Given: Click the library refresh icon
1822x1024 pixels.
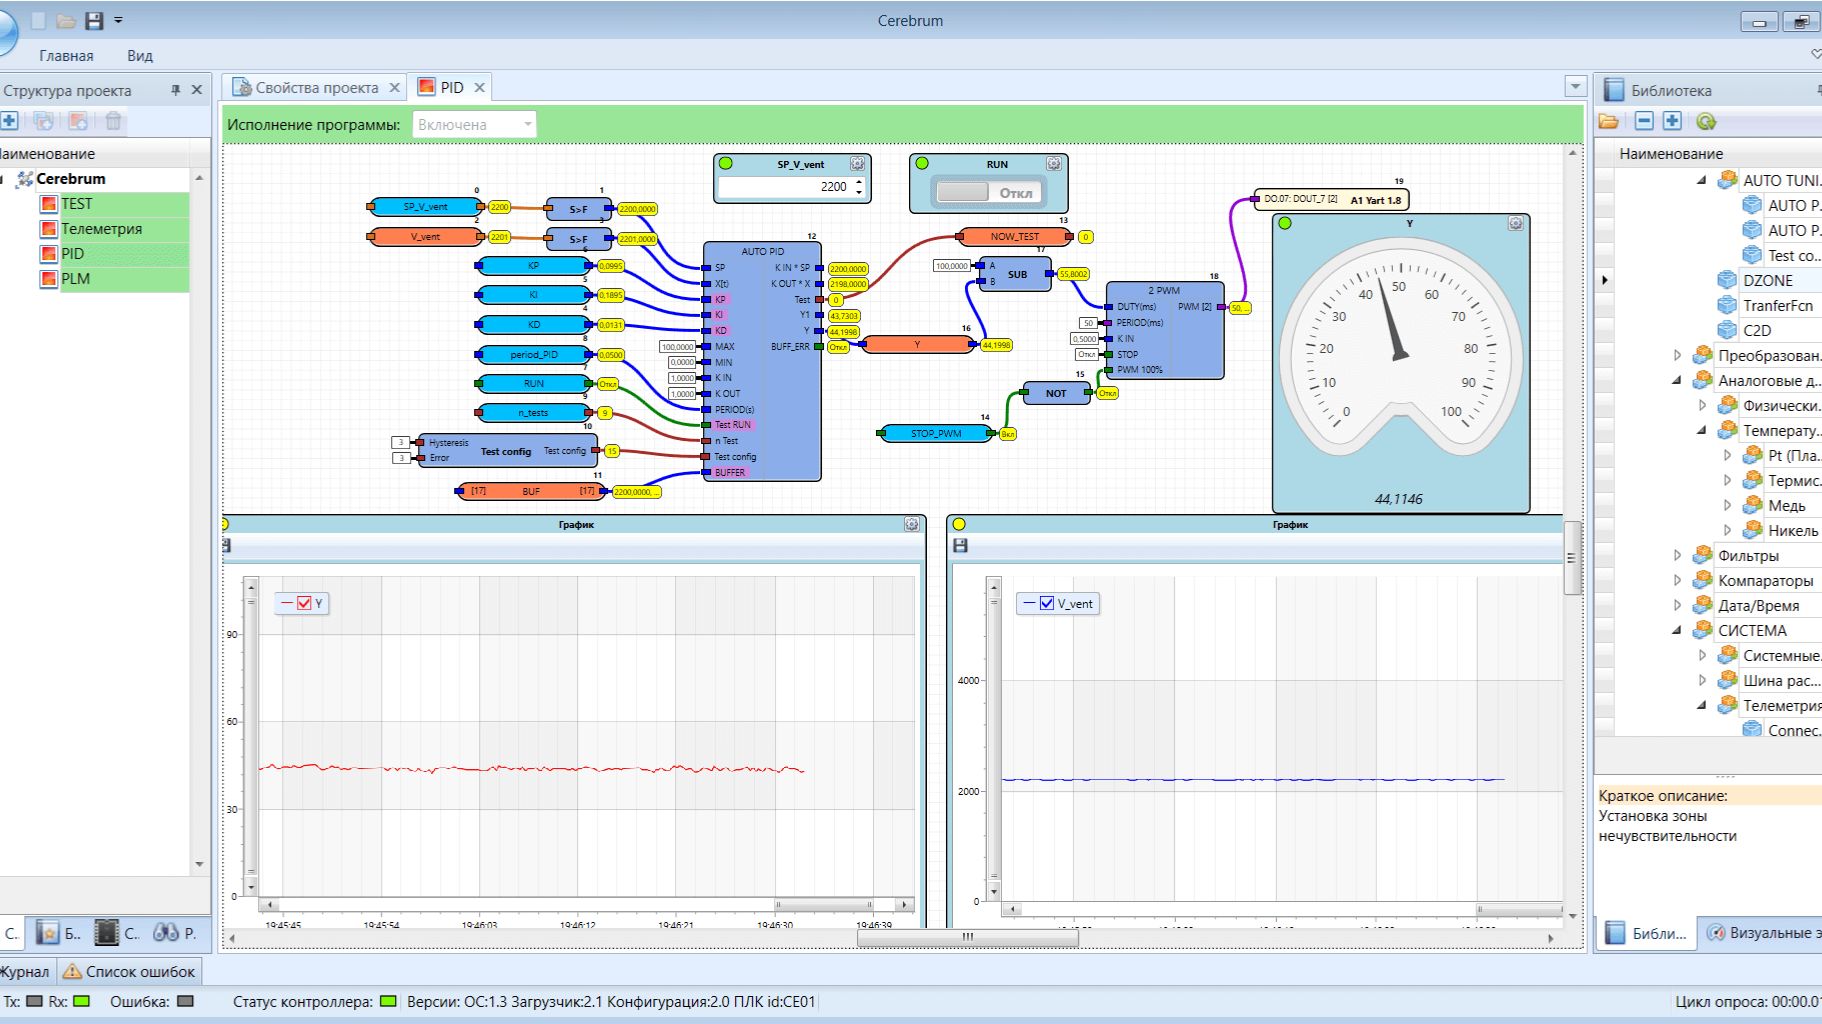Looking at the screenshot, I should pyautogui.click(x=1706, y=121).
